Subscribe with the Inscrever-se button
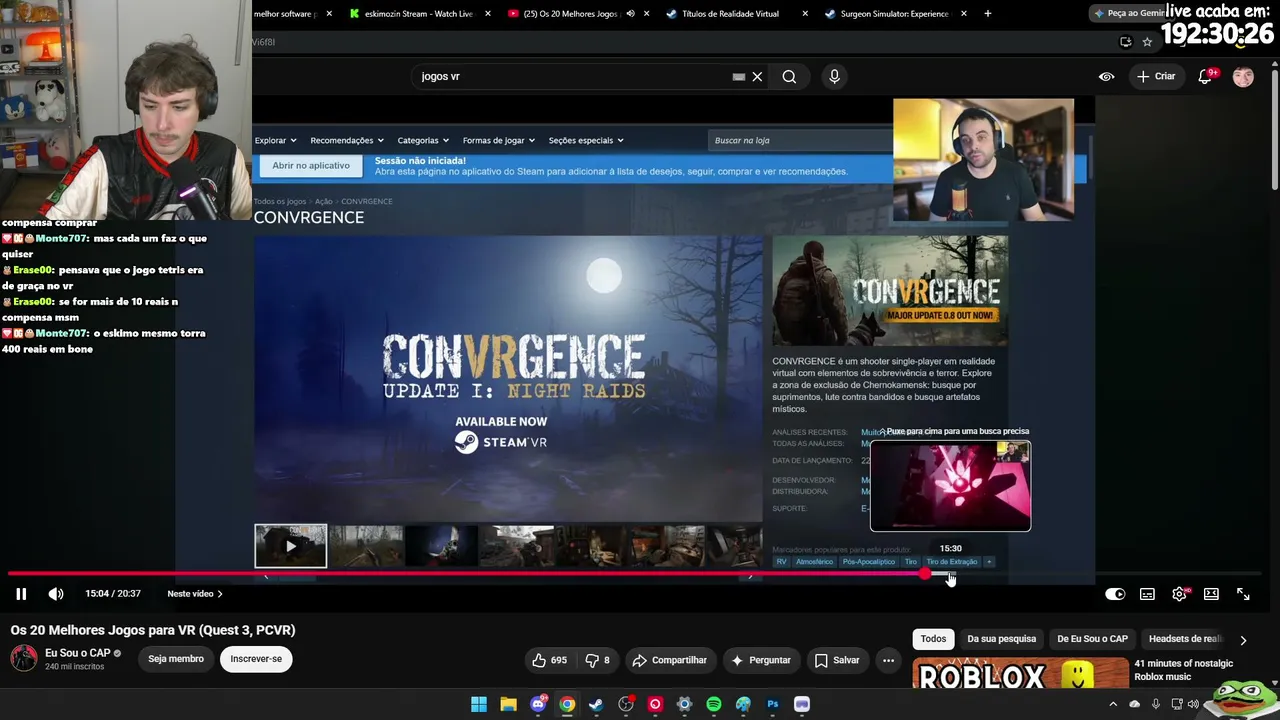The image size is (1280, 720). click(256, 659)
